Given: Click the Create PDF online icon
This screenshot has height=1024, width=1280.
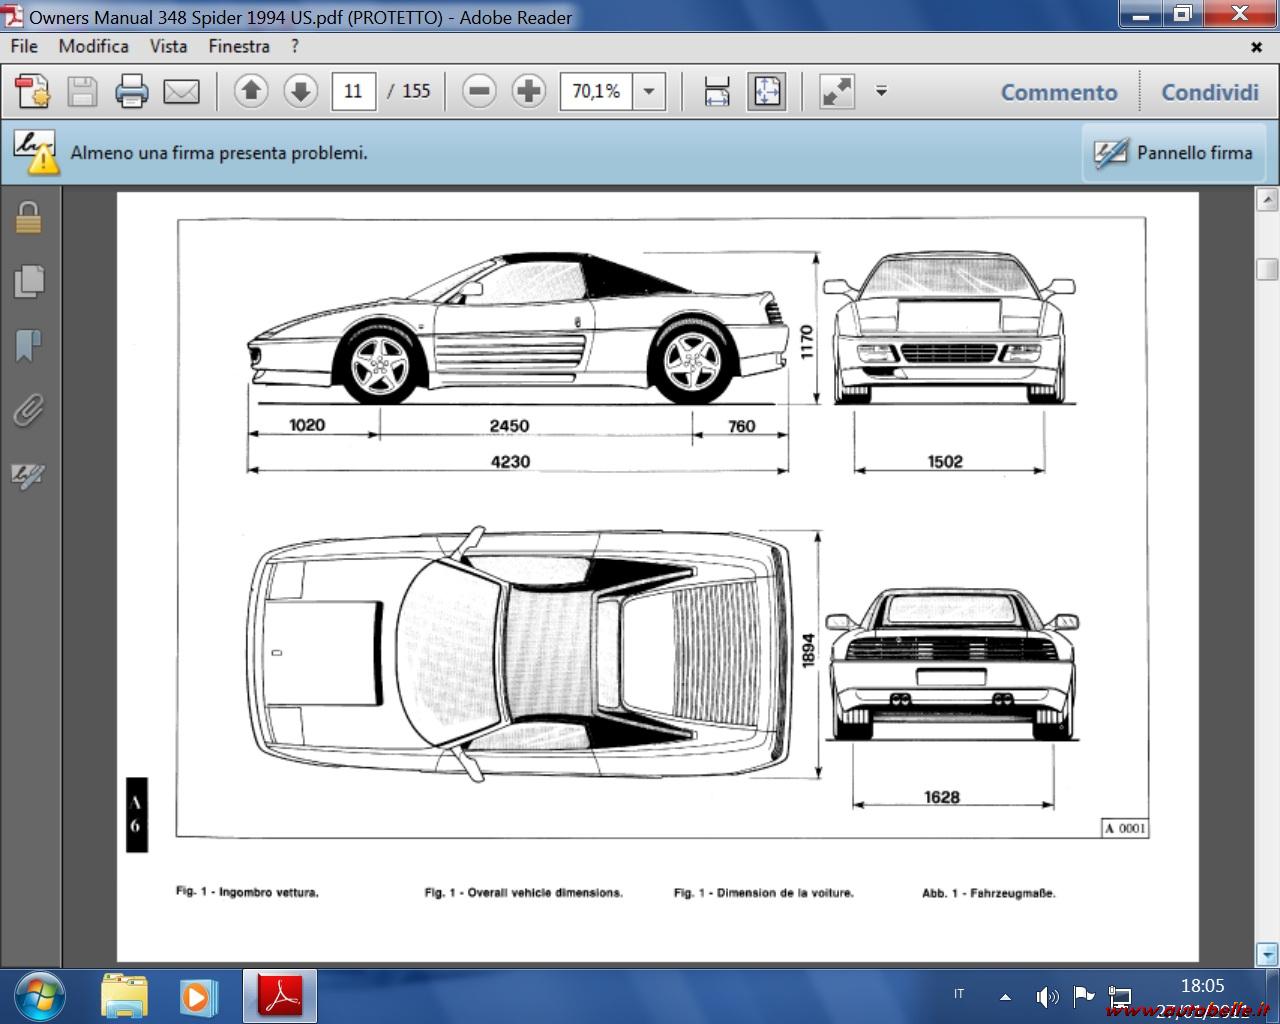Looking at the screenshot, I should [33, 92].
